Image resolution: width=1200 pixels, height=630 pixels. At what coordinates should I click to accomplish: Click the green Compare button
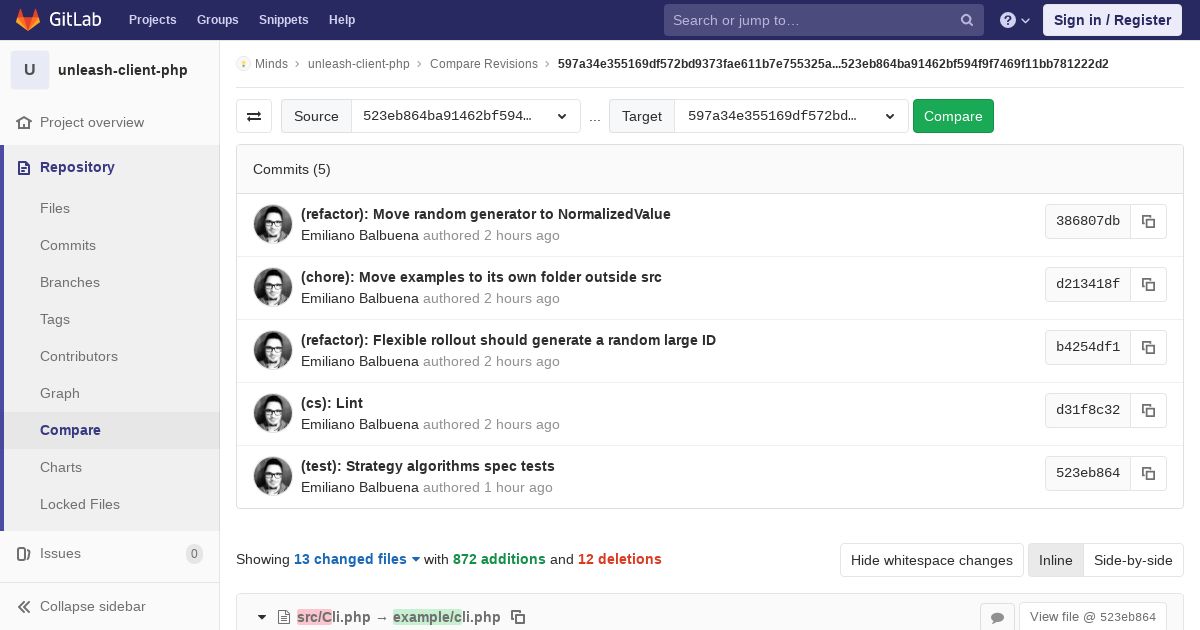pyautogui.click(x=953, y=116)
